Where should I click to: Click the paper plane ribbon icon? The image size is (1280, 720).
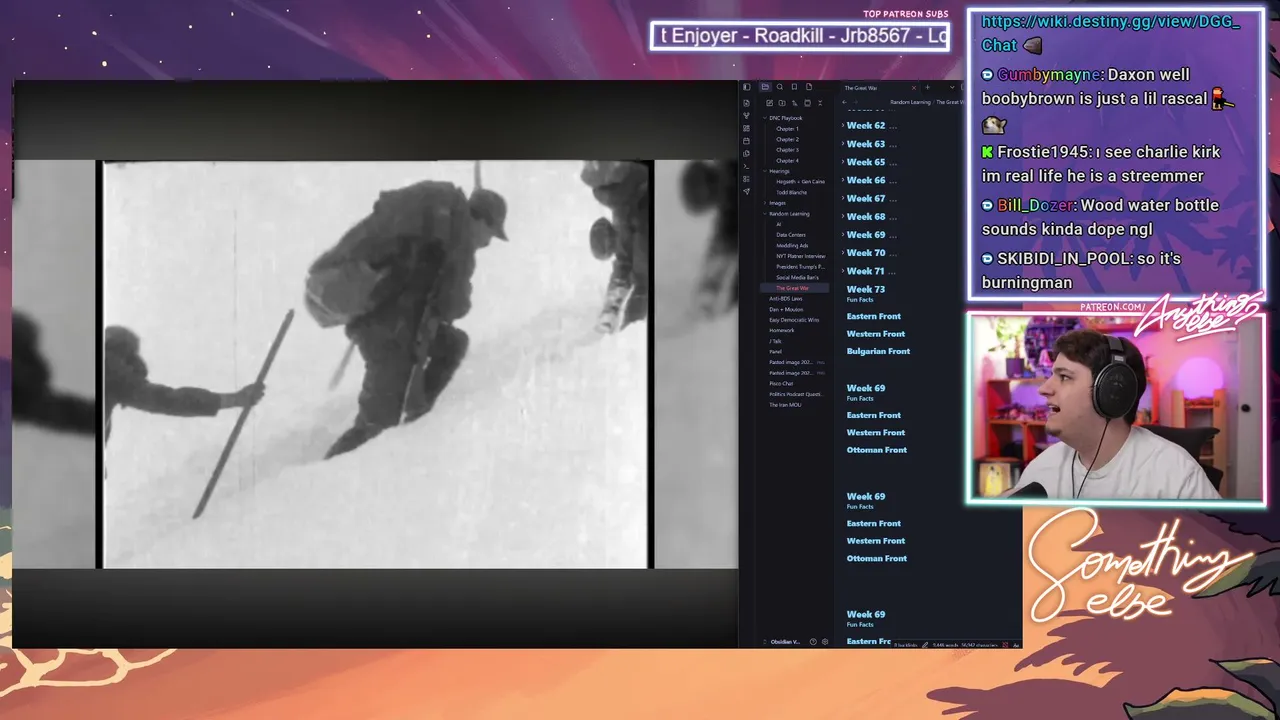click(746, 191)
